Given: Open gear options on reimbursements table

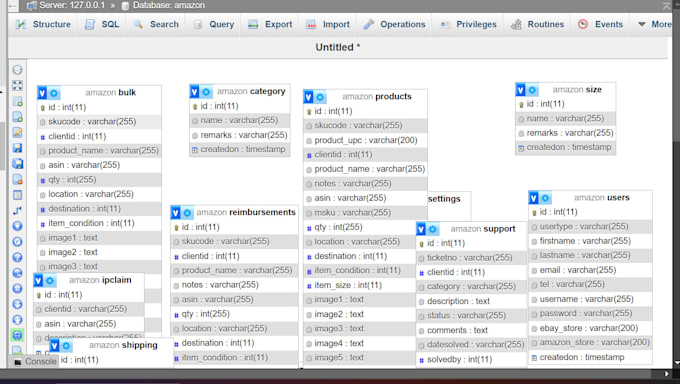Looking at the screenshot, I should [x=187, y=213].
